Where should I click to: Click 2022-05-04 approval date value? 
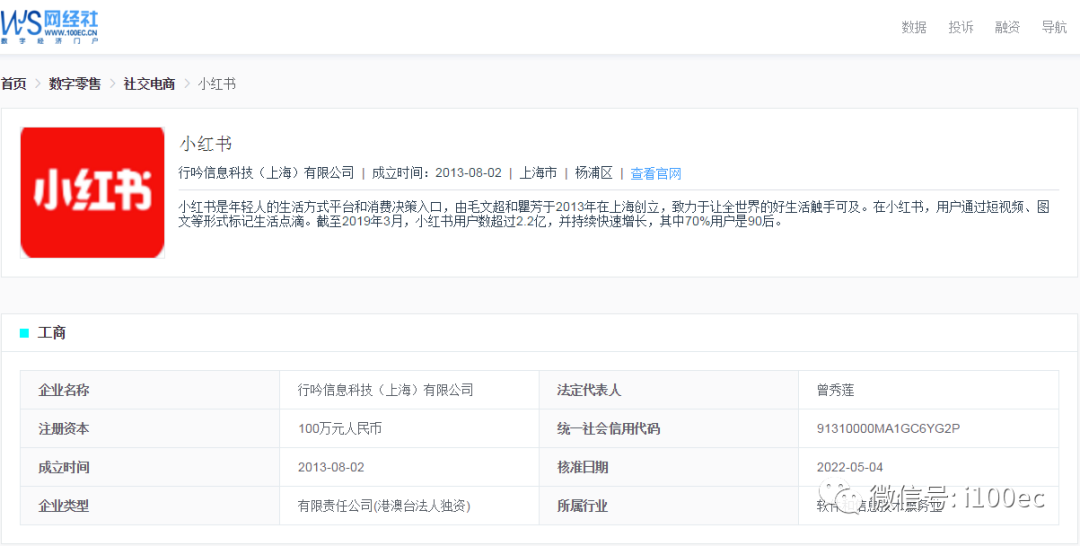pyautogui.click(x=850, y=468)
